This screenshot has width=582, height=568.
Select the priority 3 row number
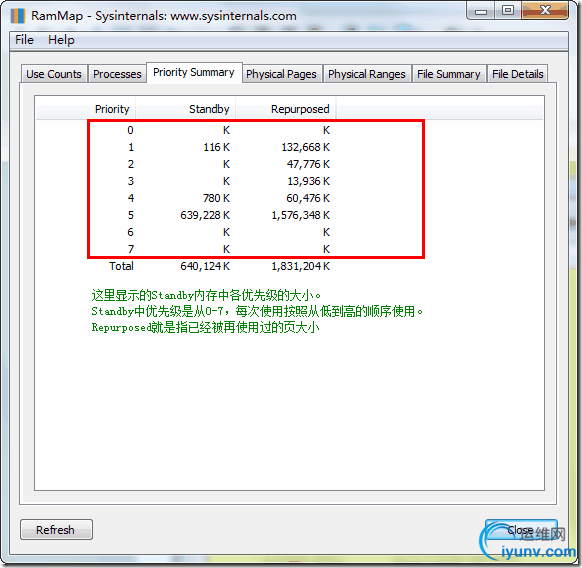point(131,181)
